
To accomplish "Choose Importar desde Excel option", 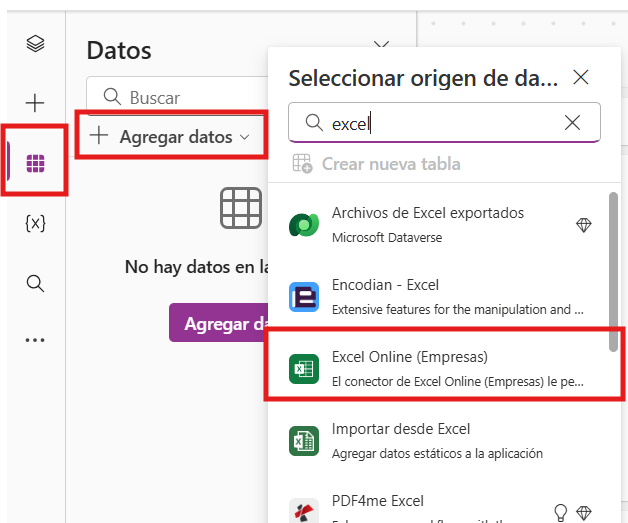I will (440, 440).
